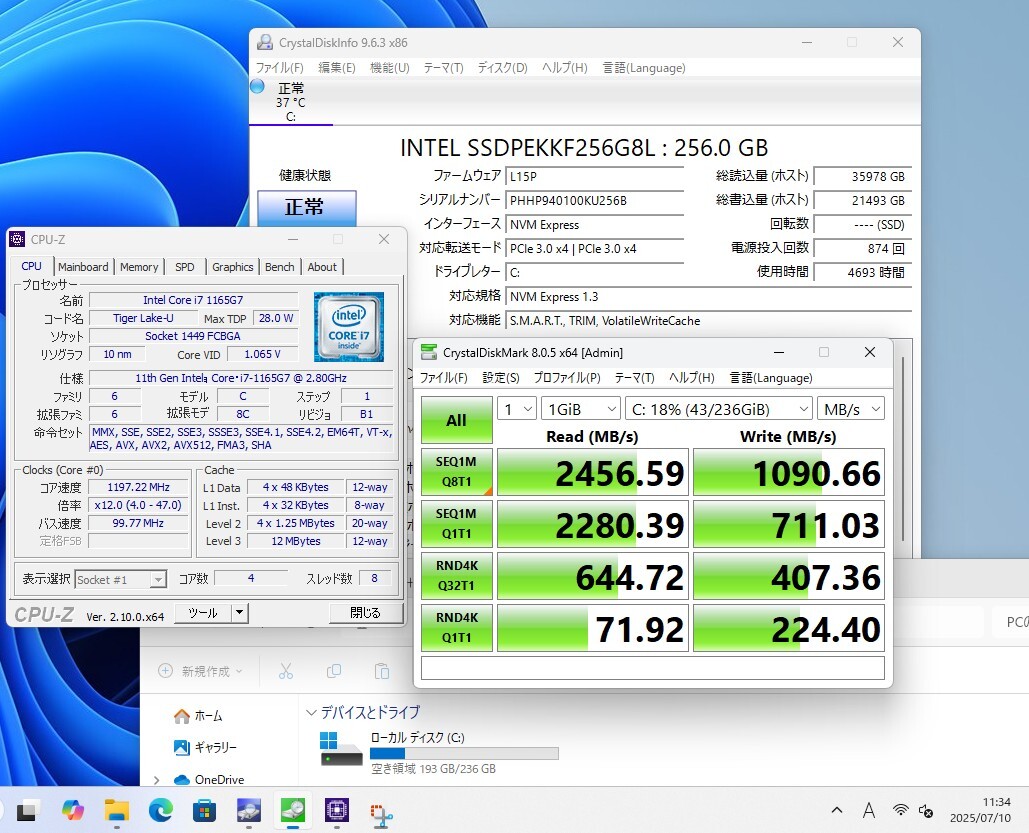This screenshot has width=1029, height=833.
Task: Click 正常 health status button in CrystalDiskInfo
Action: pos(306,207)
